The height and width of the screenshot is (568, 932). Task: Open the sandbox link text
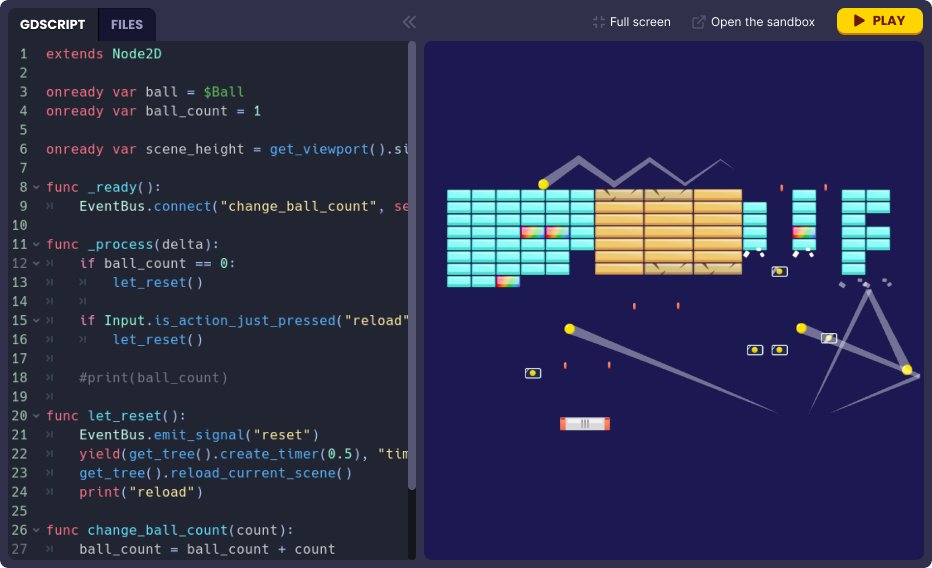[763, 22]
